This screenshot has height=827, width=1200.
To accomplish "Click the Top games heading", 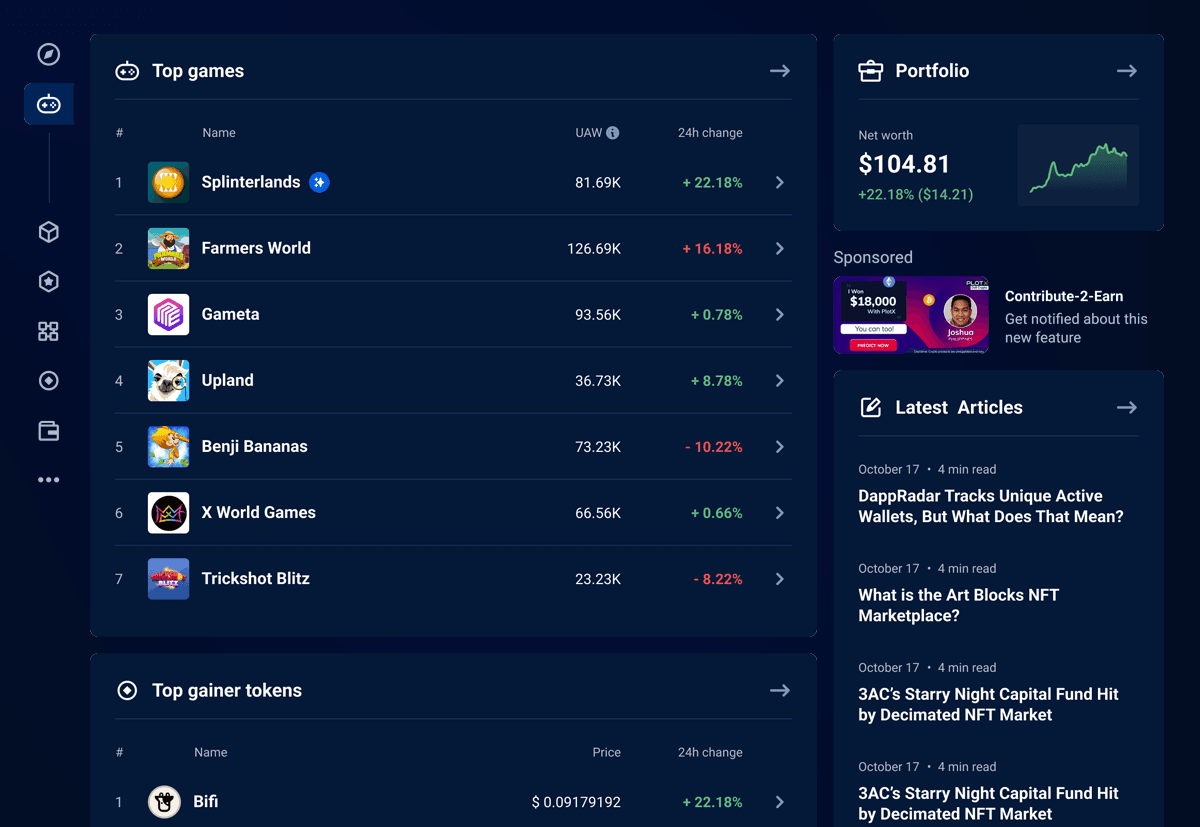I will 198,71.
